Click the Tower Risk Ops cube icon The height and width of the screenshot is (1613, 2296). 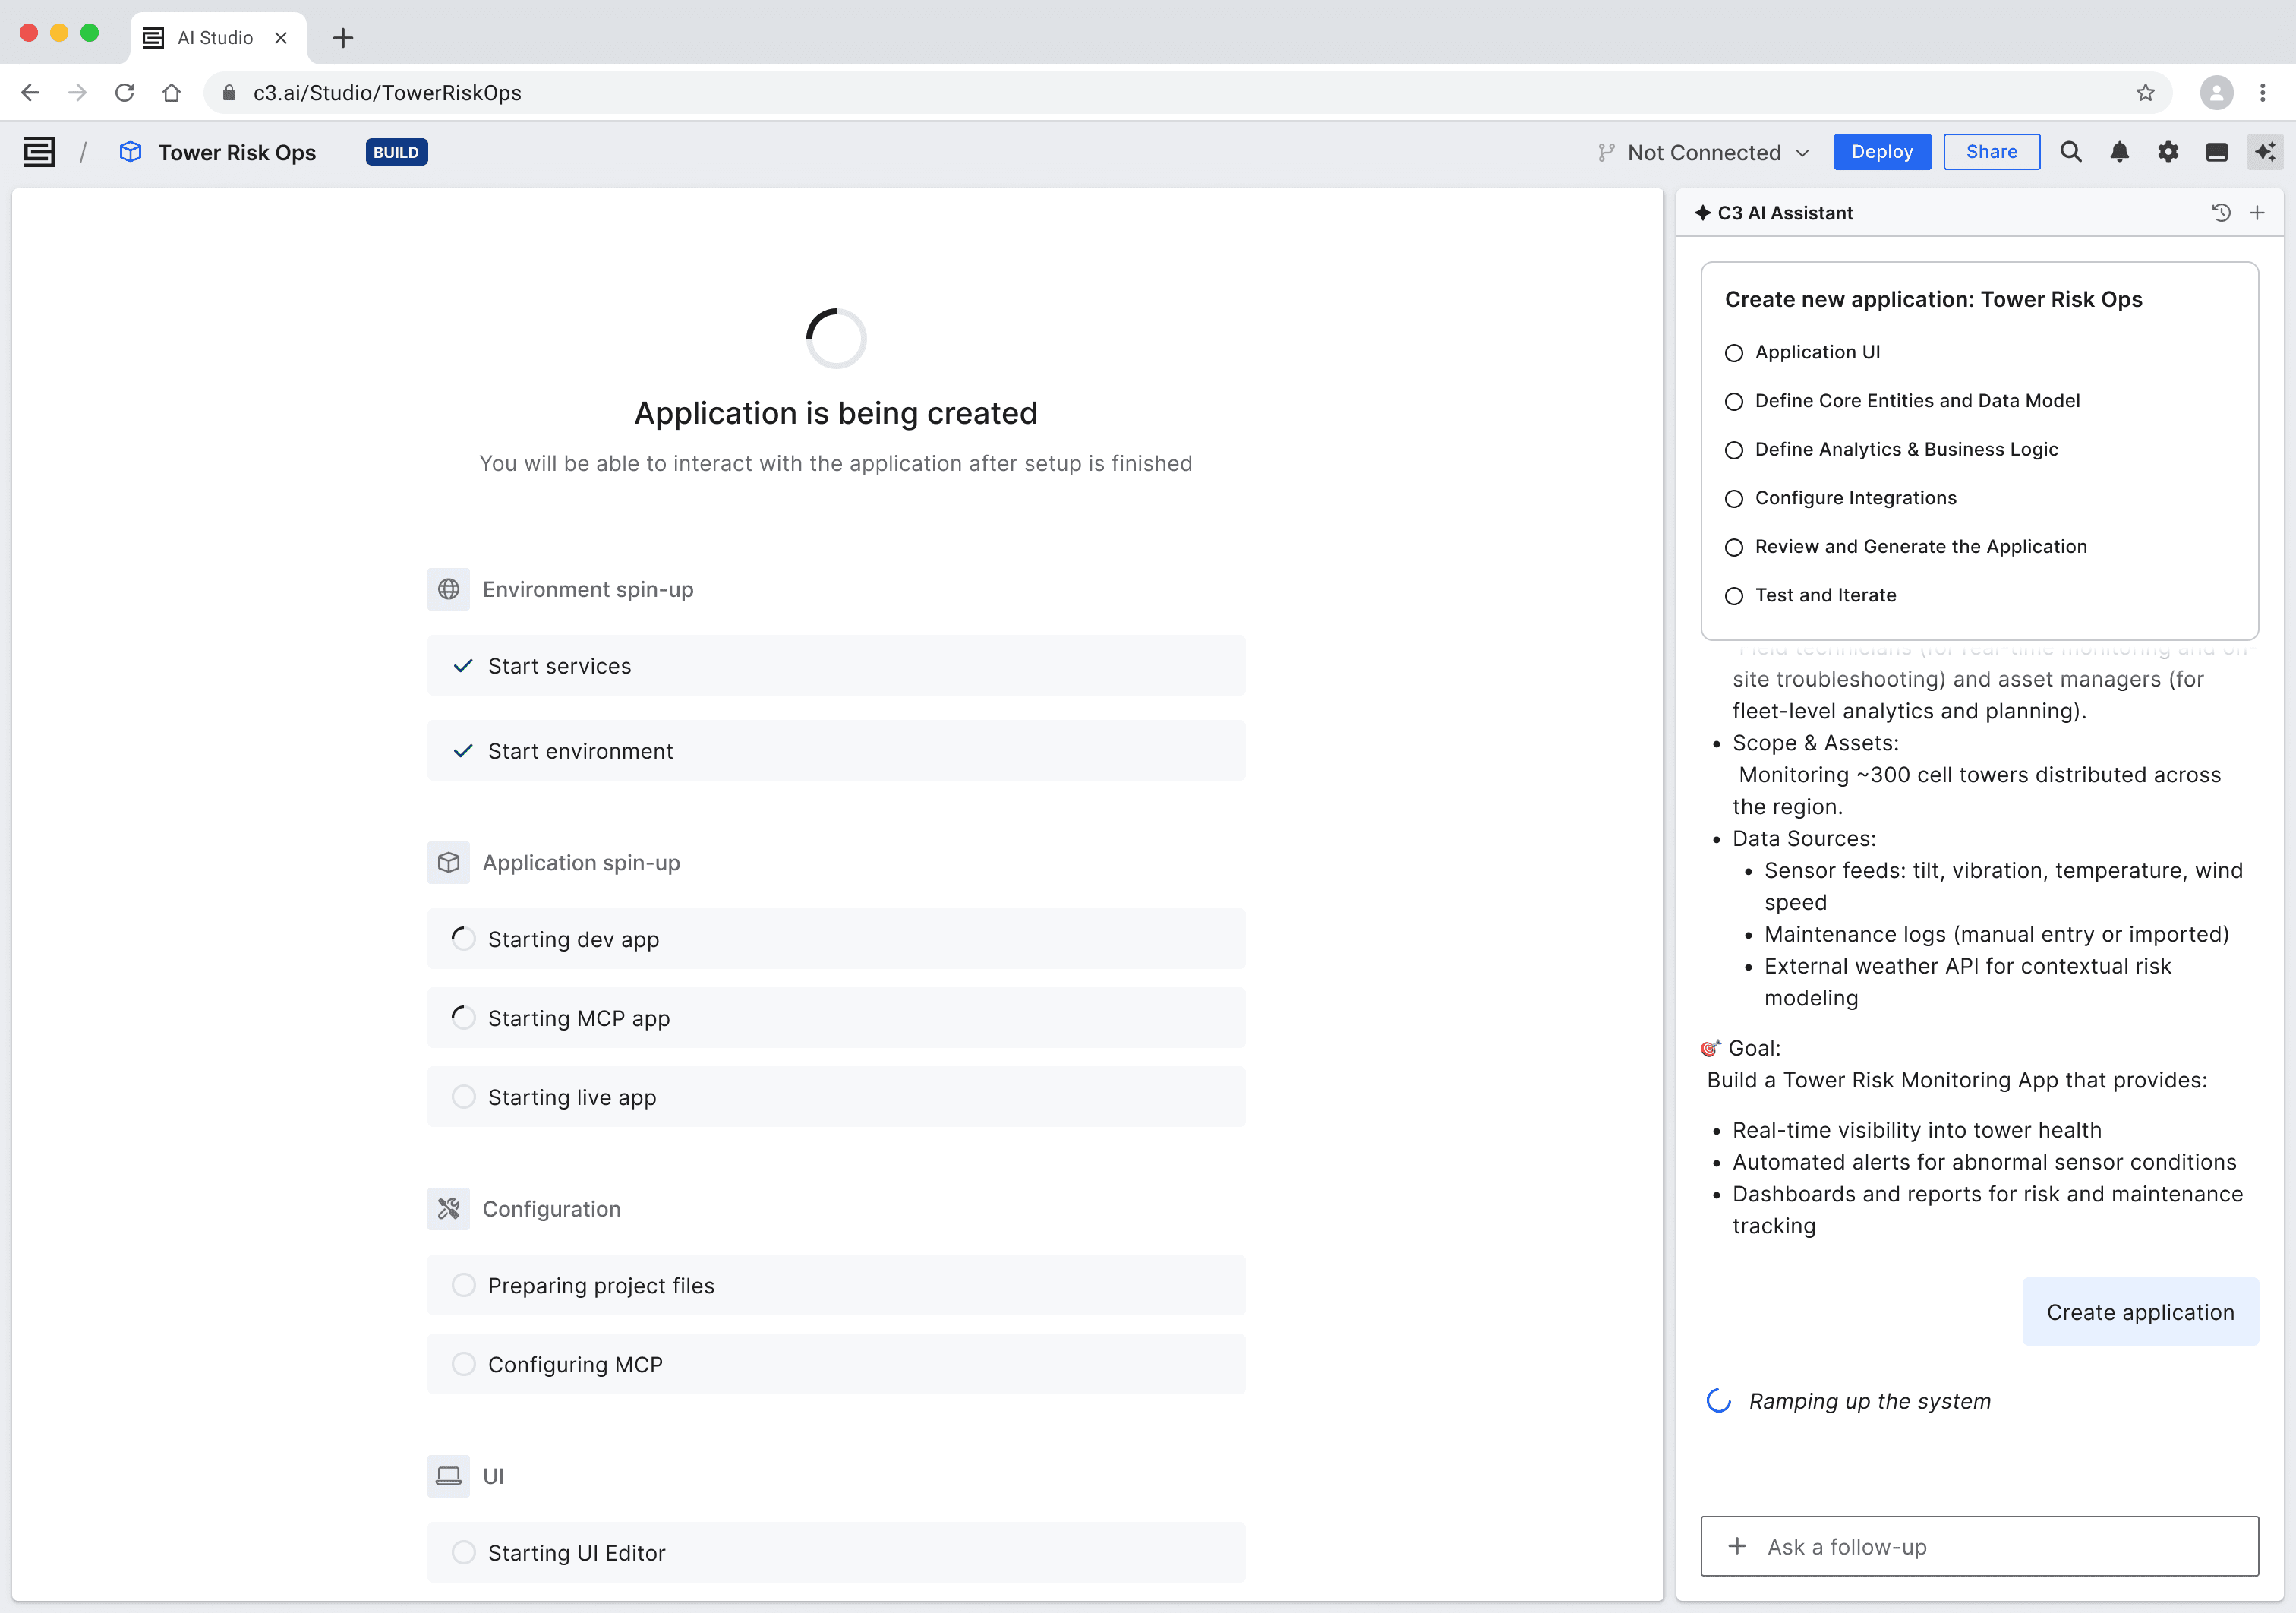[x=130, y=152]
